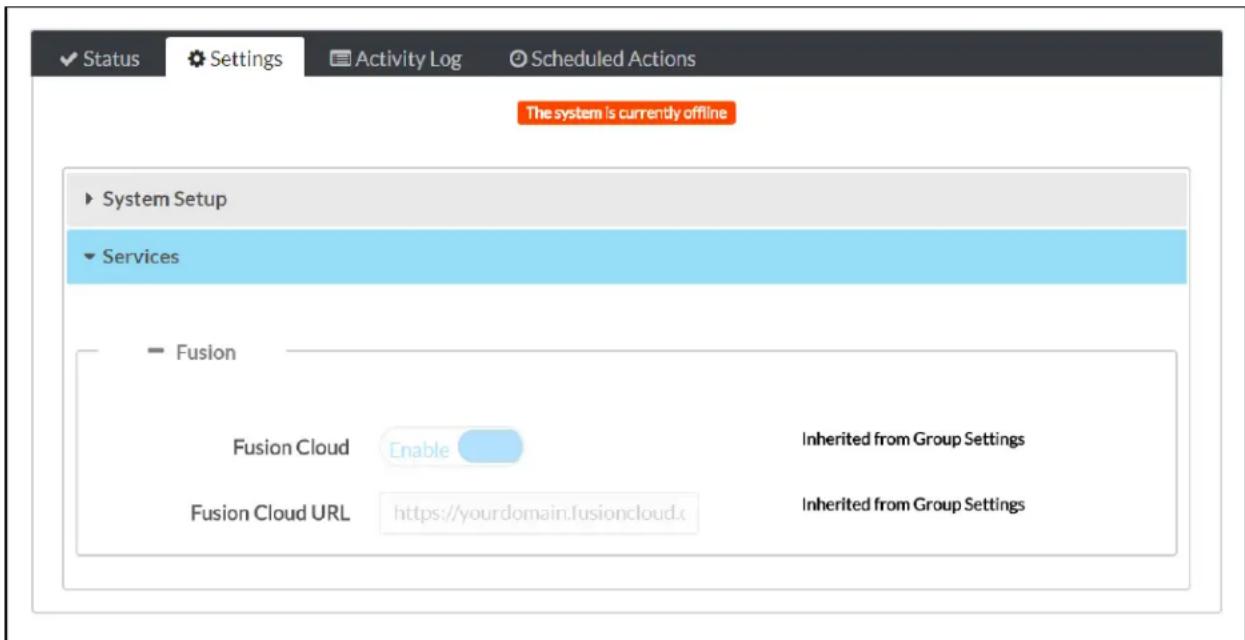
Task: Click Inherited from Group Settings beside Fusion Cloud URL
Action: 913,504
